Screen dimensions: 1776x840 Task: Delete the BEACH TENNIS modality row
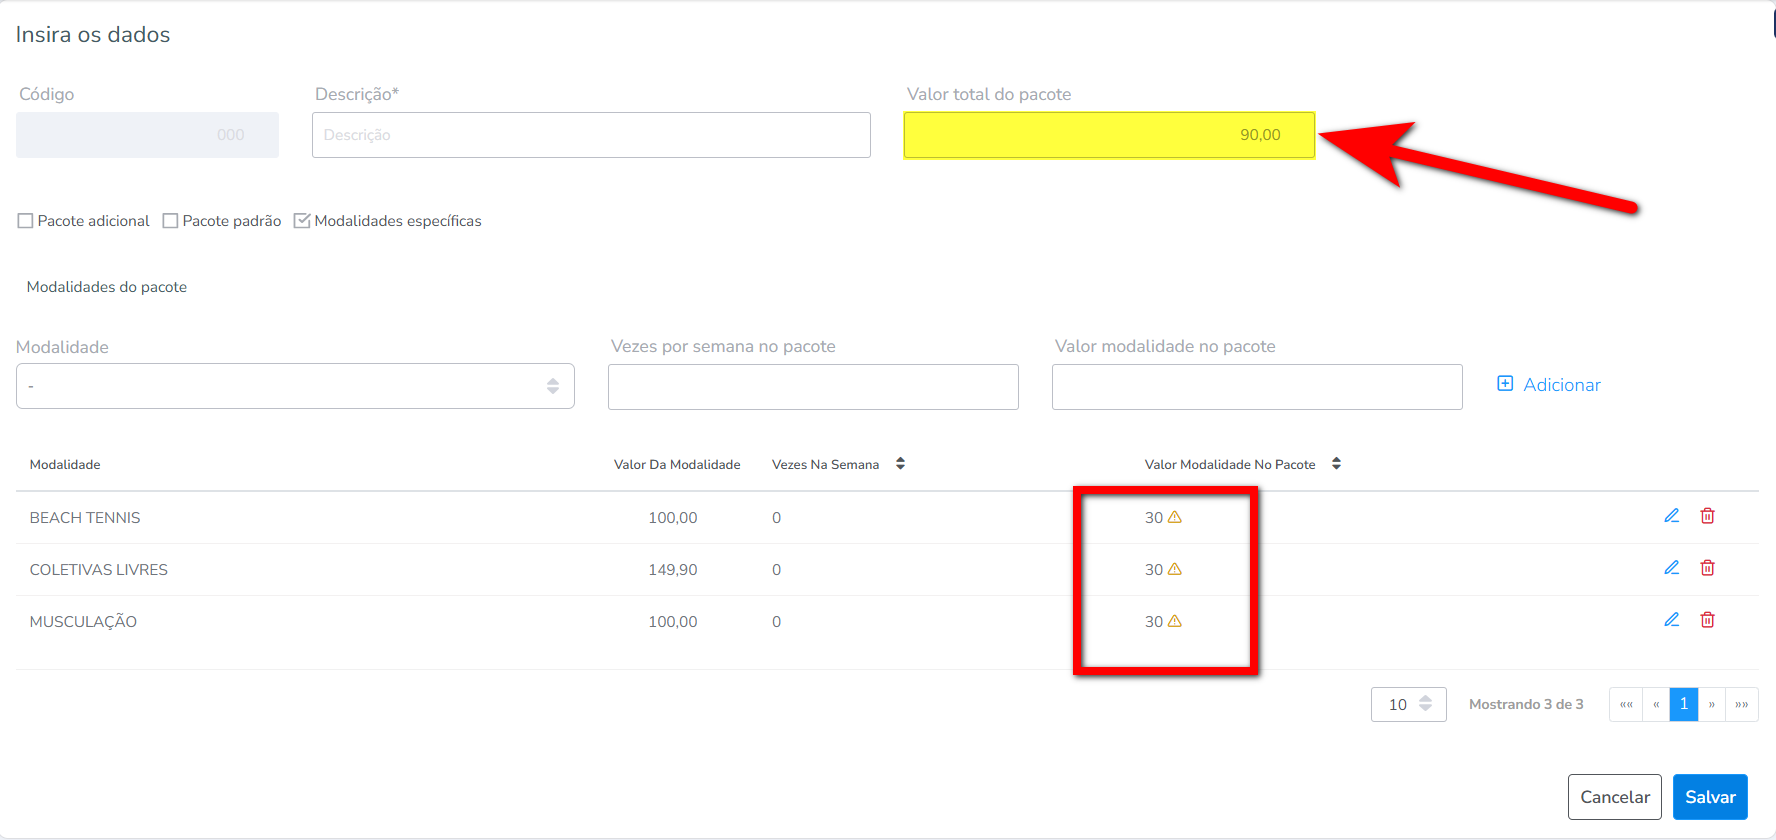(x=1707, y=516)
